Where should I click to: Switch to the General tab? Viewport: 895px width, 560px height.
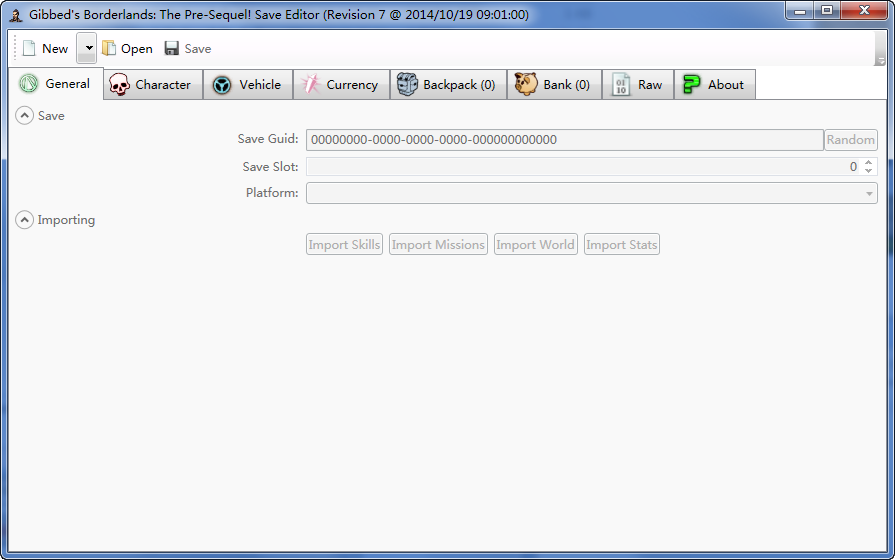click(56, 84)
